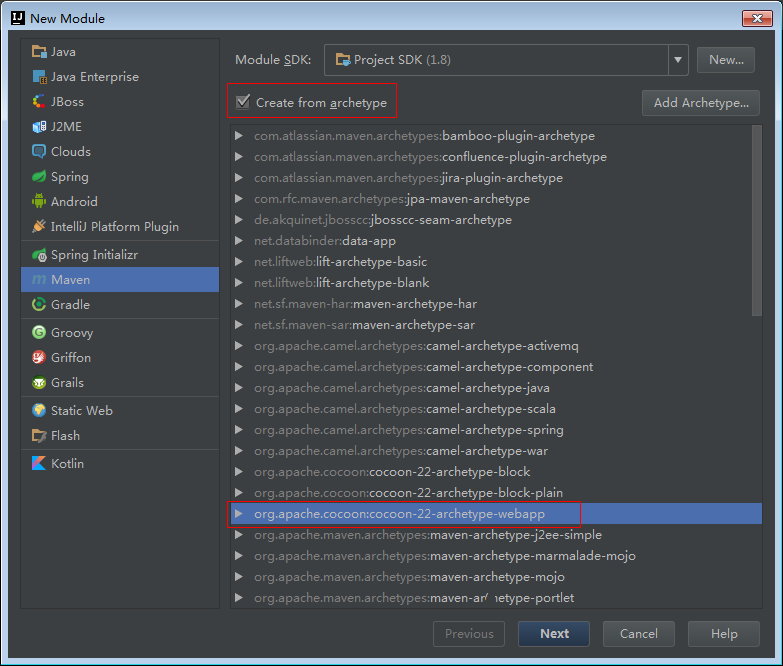Select the Groovy icon
Image resolution: width=783 pixels, height=666 pixels.
(x=39, y=333)
